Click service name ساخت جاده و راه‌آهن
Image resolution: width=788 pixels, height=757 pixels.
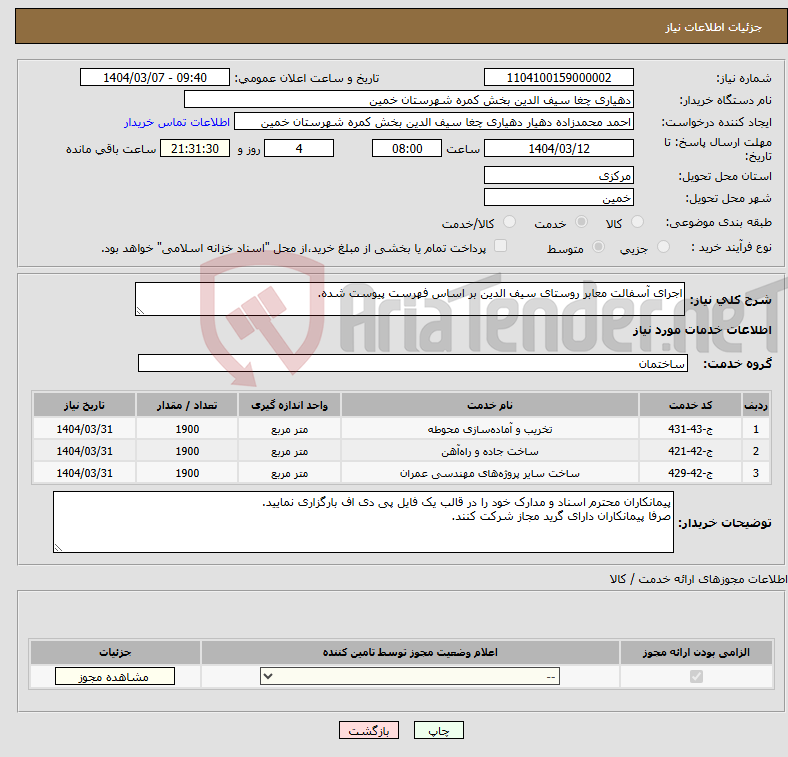point(489,451)
